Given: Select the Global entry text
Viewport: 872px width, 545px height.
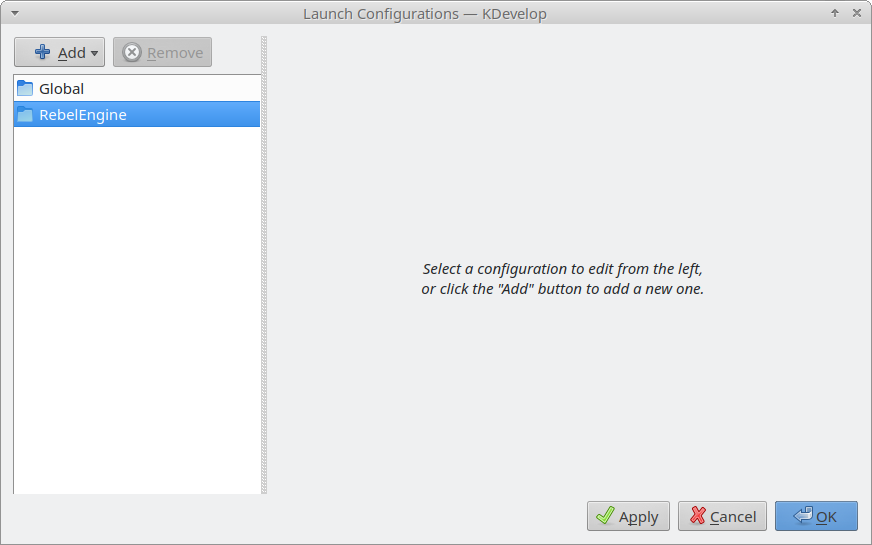Looking at the screenshot, I should 61,88.
